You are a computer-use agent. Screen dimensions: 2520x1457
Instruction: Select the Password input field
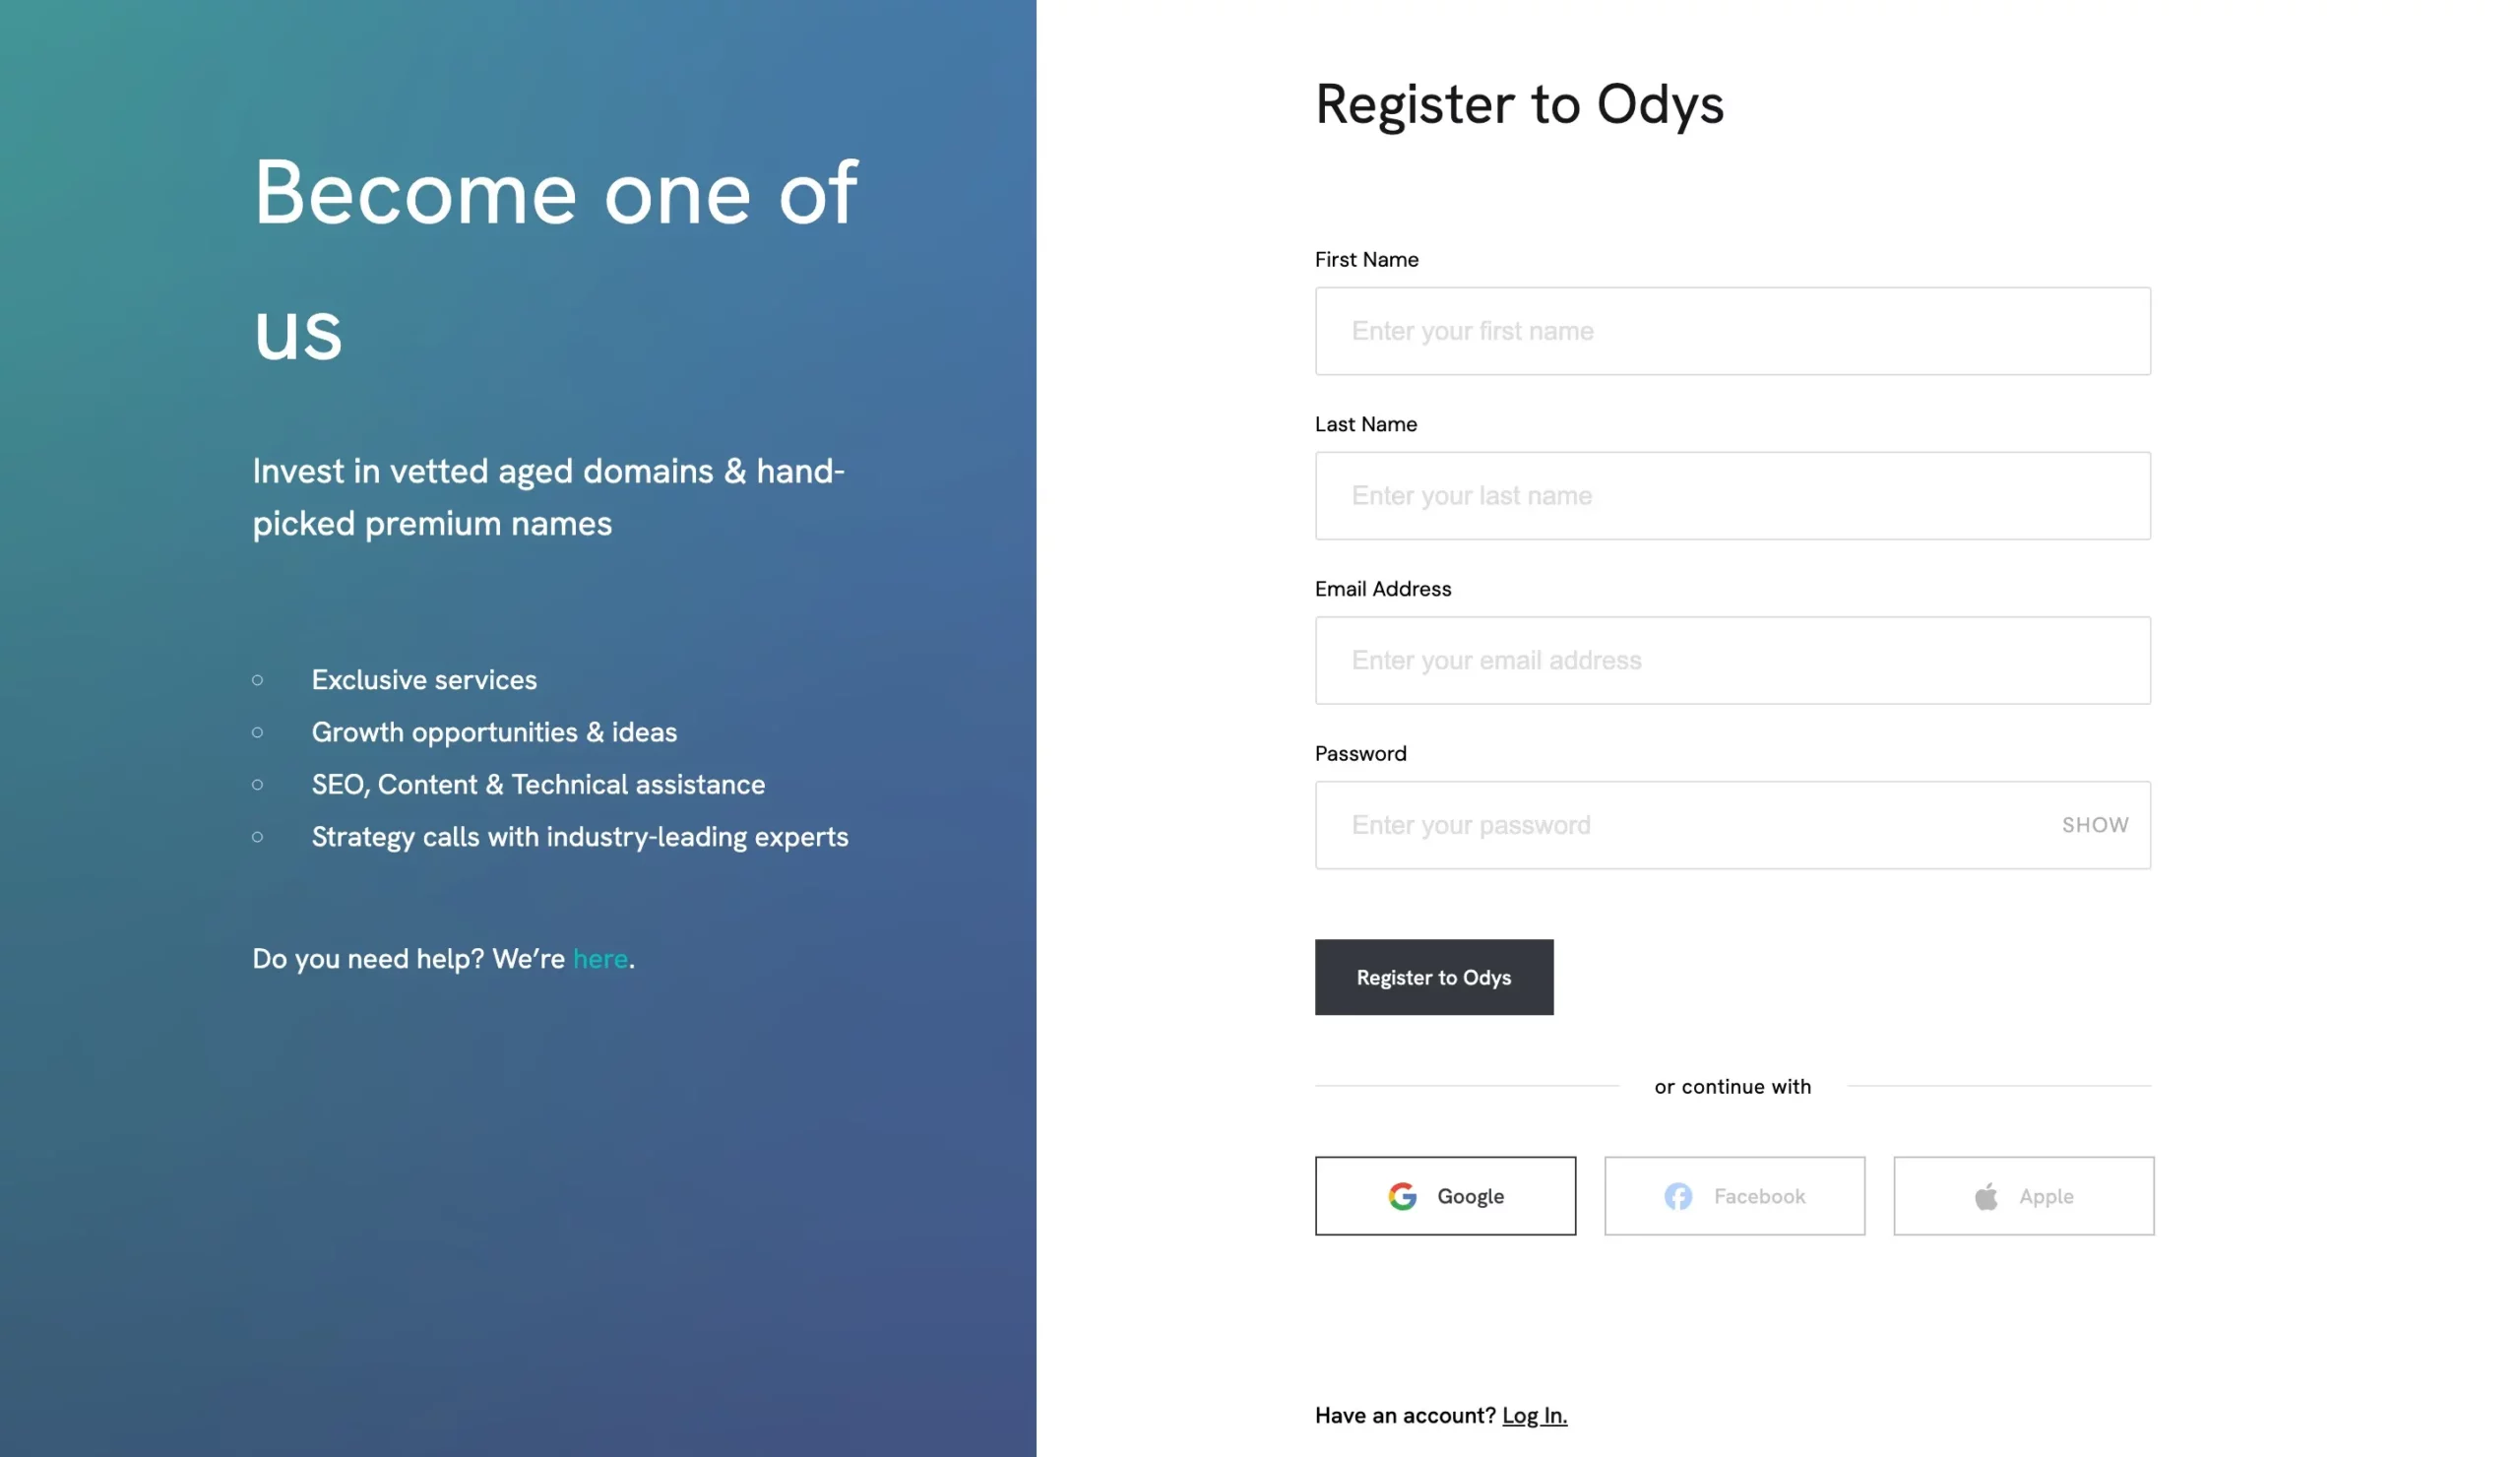tap(1732, 824)
